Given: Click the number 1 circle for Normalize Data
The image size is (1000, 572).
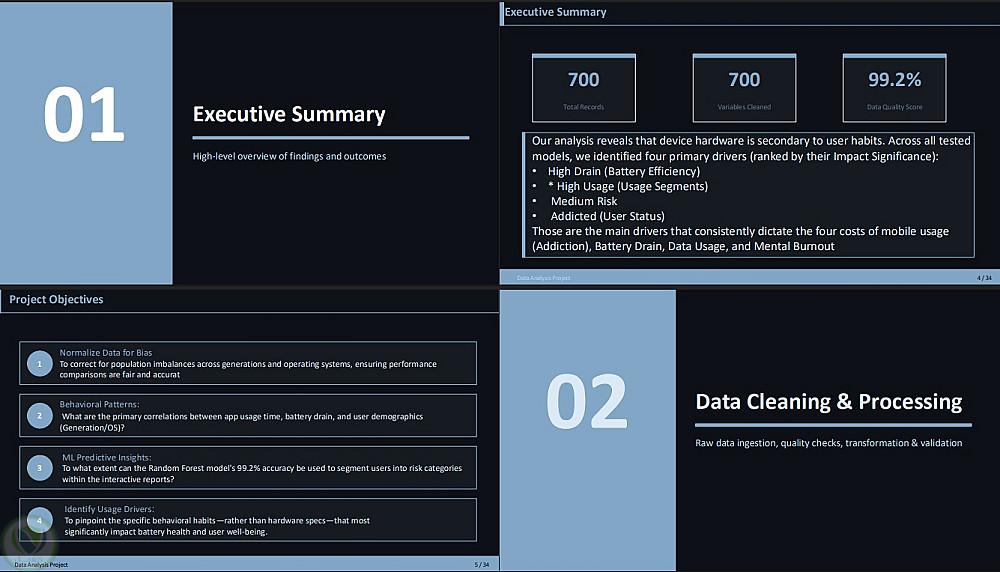Looking at the screenshot, I should tap(40, 363).
